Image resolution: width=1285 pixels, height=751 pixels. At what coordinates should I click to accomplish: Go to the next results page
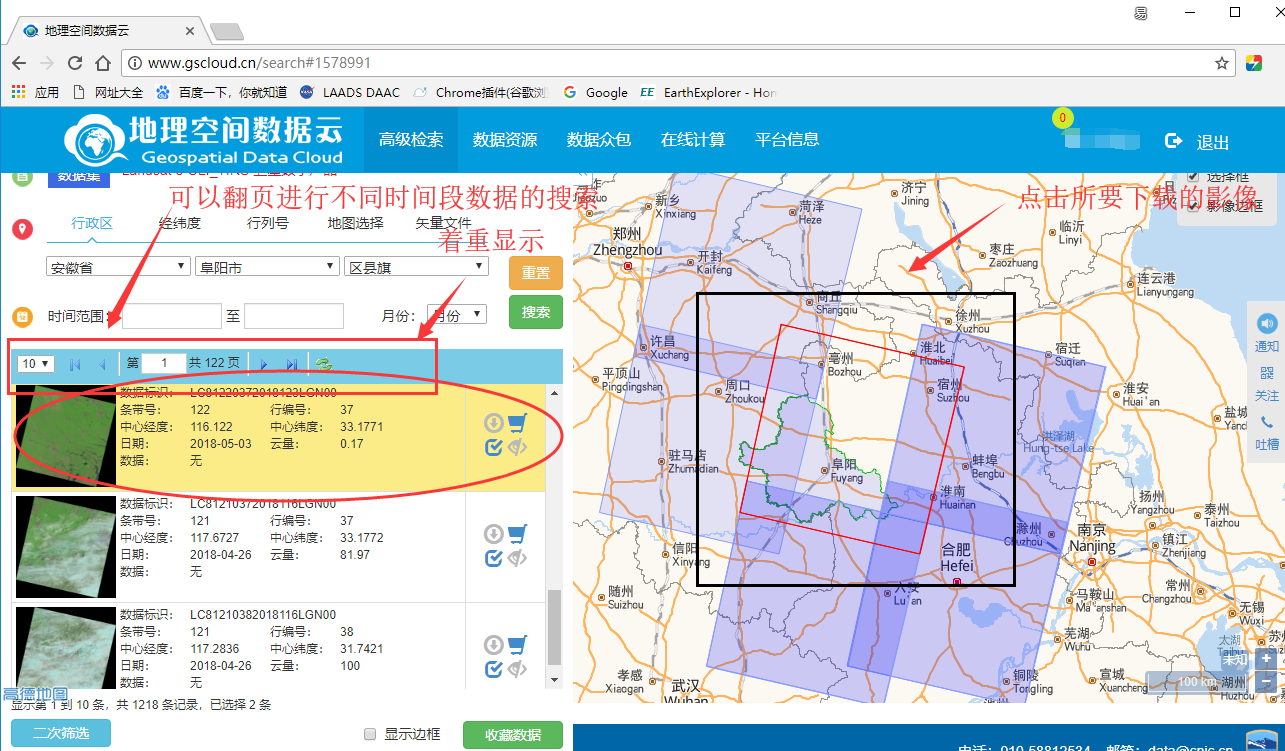[x=264, y=364]
